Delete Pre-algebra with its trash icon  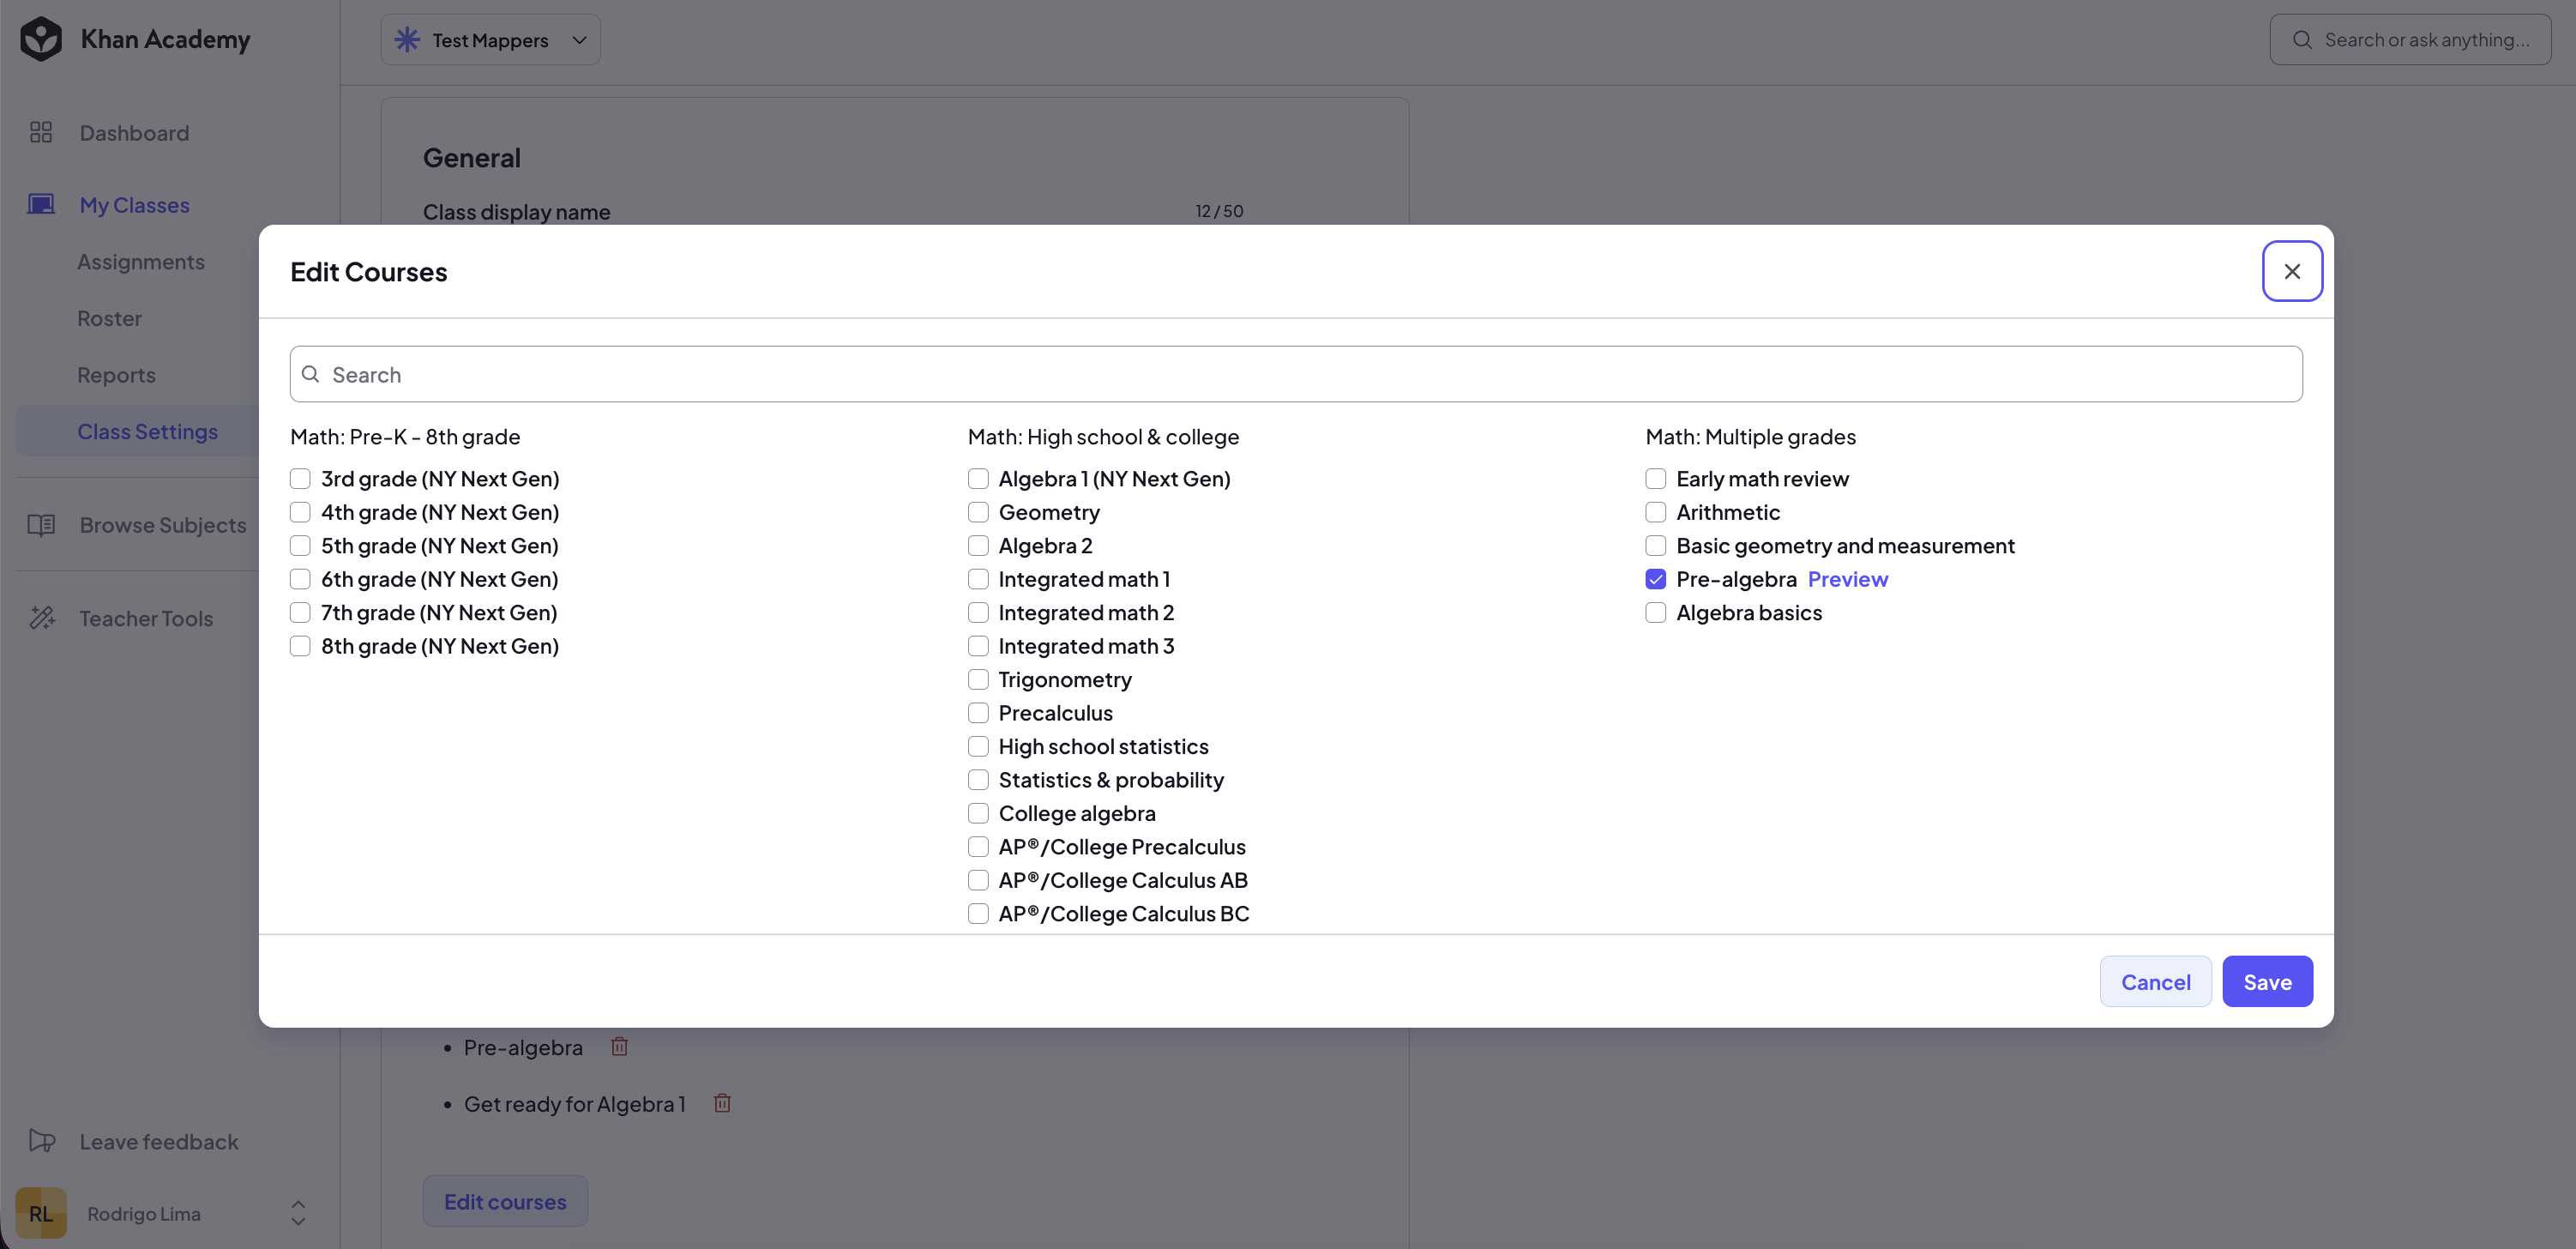click(619, 1046)
